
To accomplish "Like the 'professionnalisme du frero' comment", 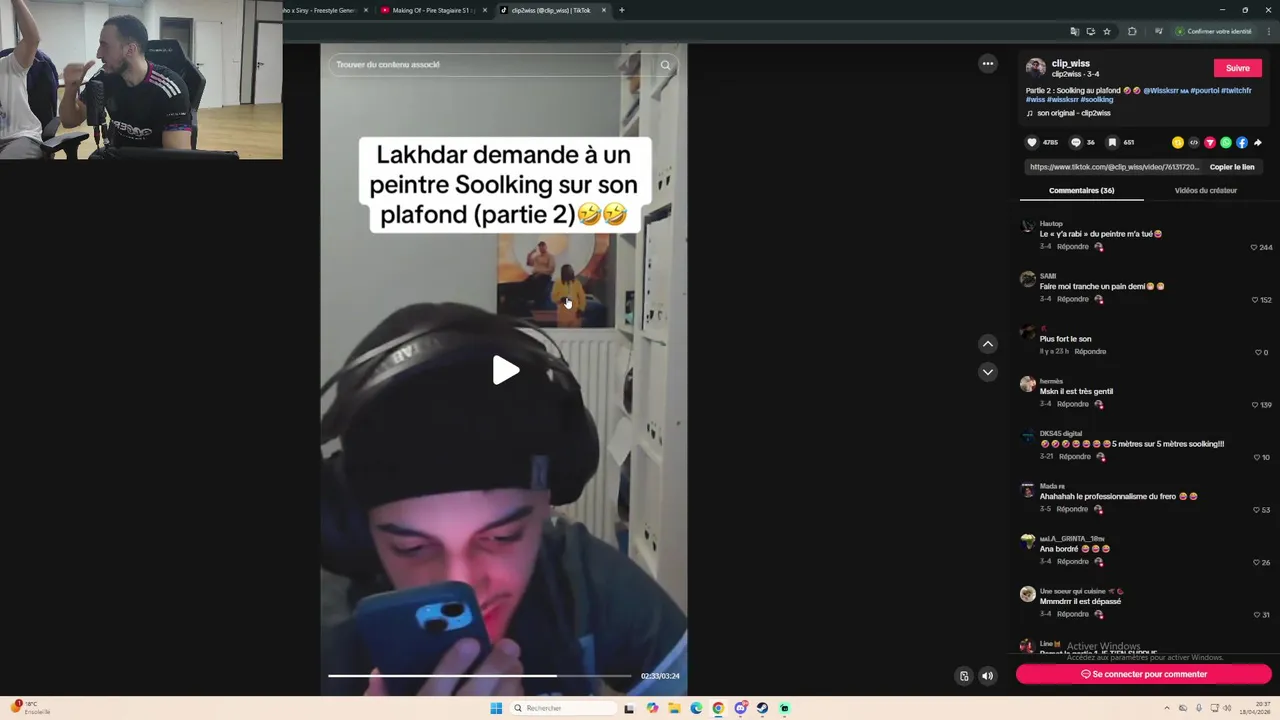I will pyautogui.click(x=1257, y=510).
